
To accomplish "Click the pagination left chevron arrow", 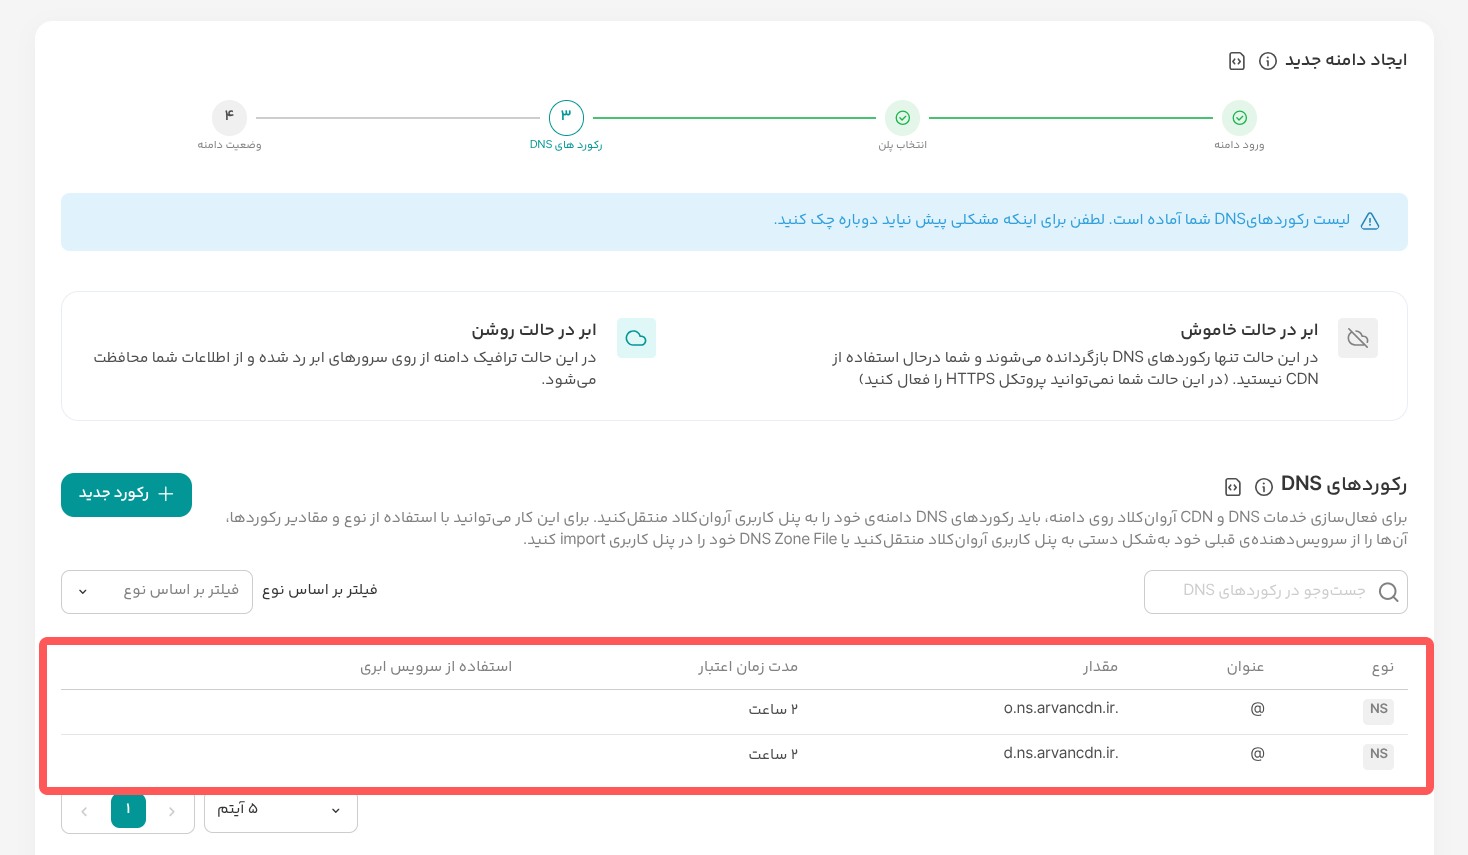I will [84, 811].
